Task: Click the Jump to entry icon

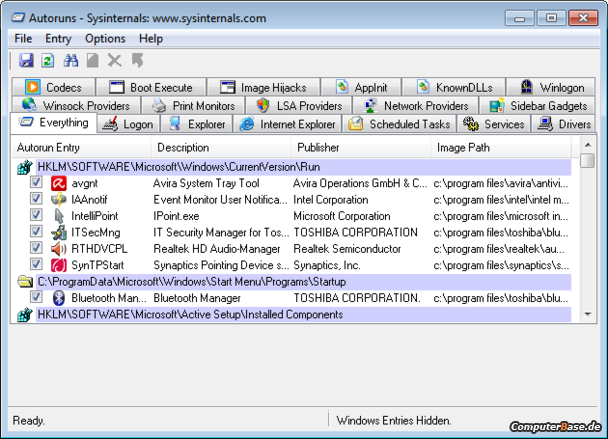Action: point(137,60)
